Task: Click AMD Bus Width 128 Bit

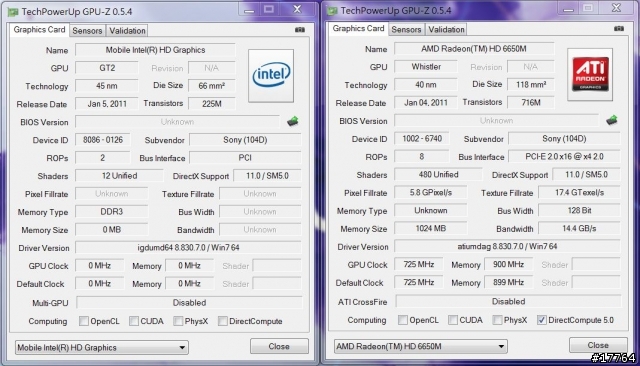Action: (x=580, y=211)
